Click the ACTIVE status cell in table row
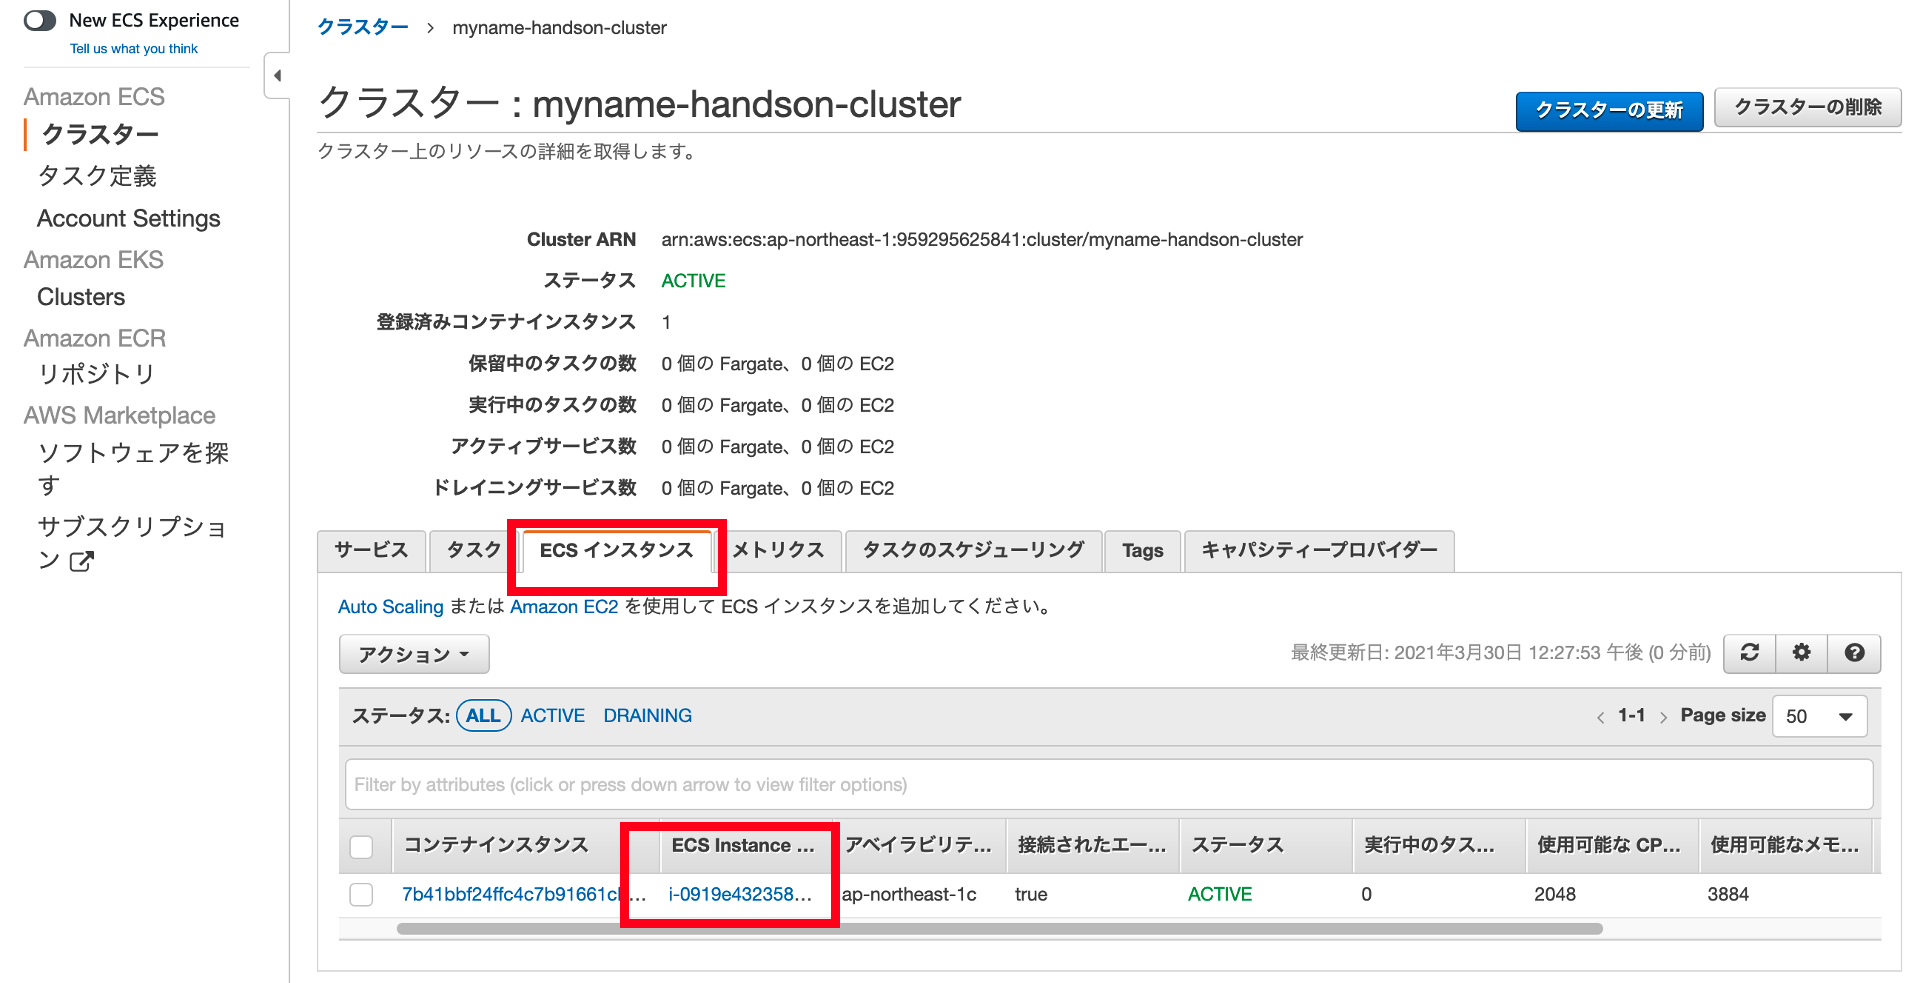The image size is (1920, 983). (x=1219, y=894)
